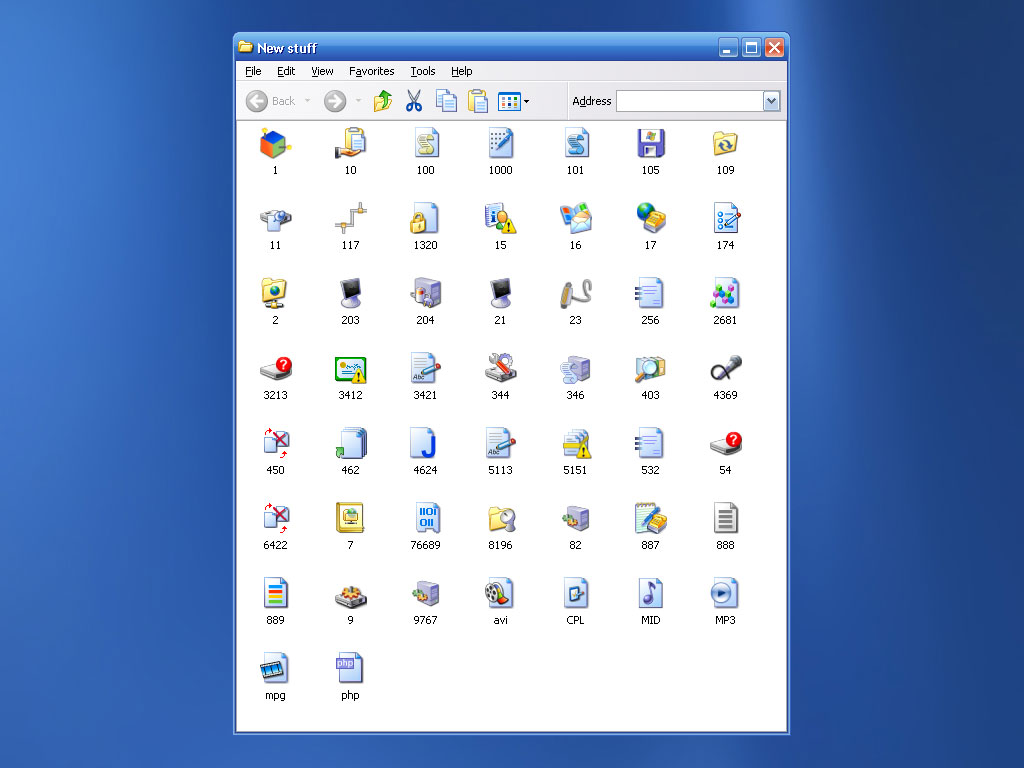Minimize the New stuff window
The height and width of the screenshot is (768, 1024).
tap(728, 48)
